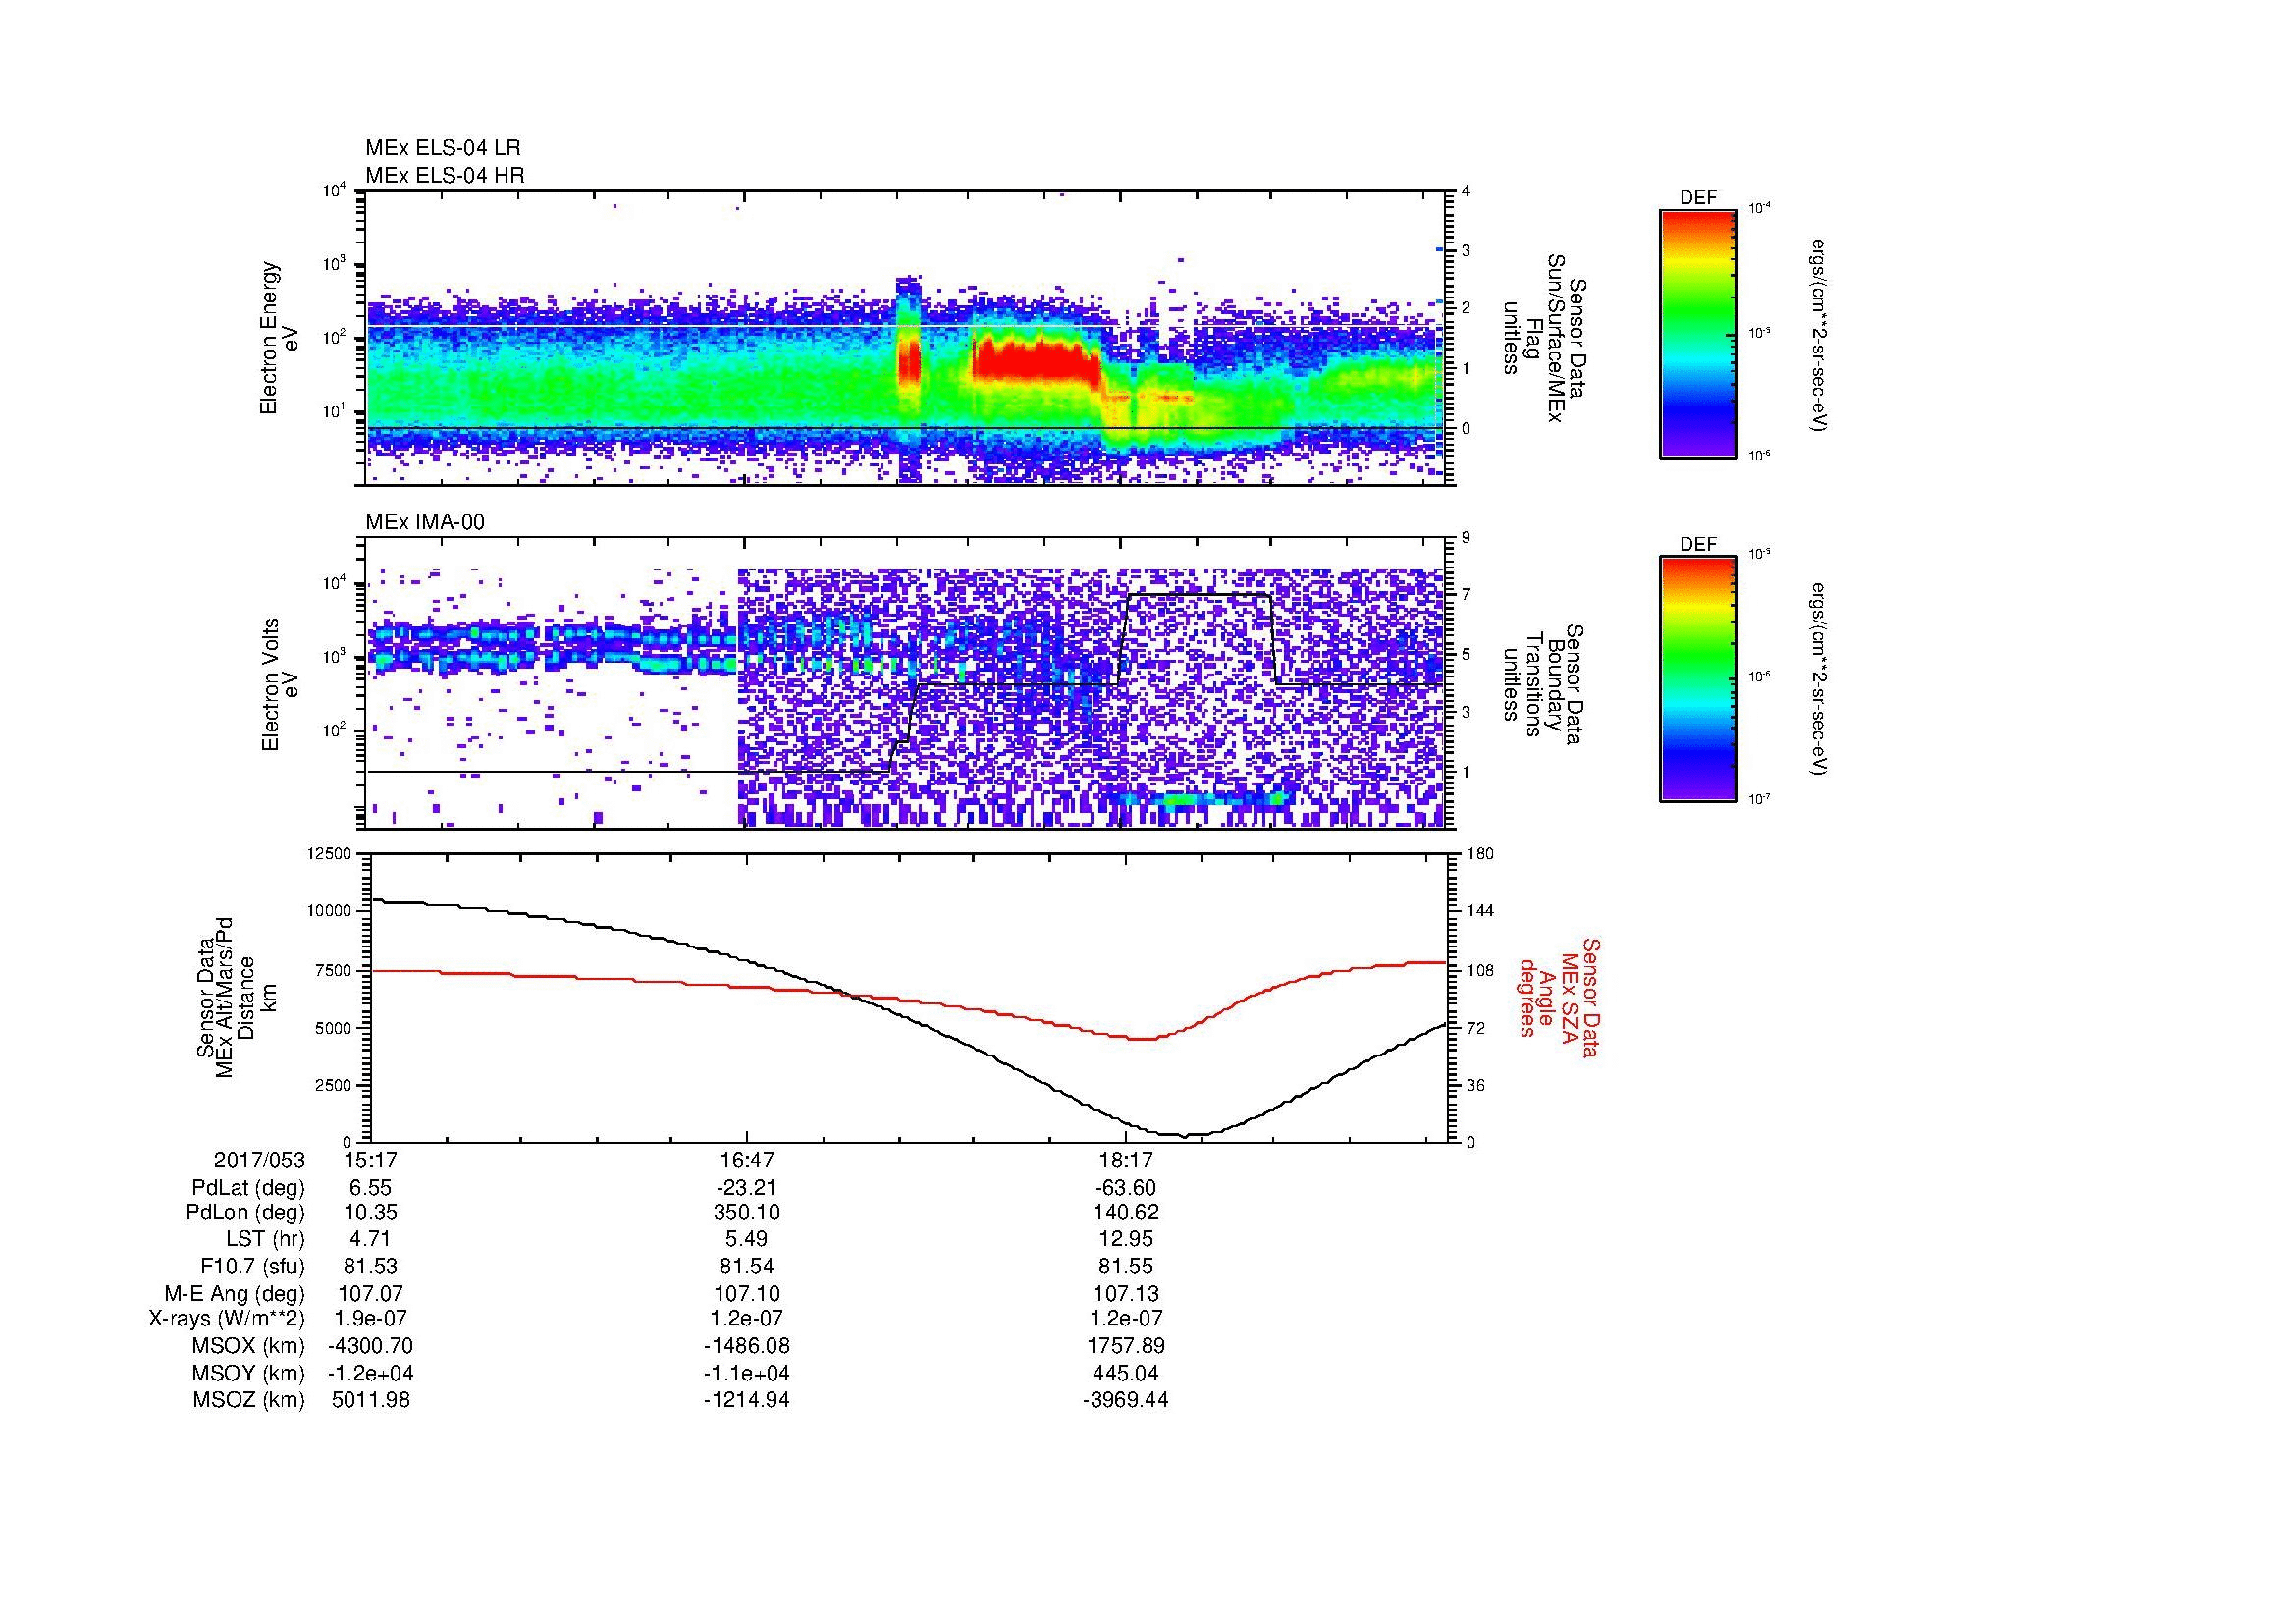
Task: Click the PdLat value '6.55'
Action: 370,1188
